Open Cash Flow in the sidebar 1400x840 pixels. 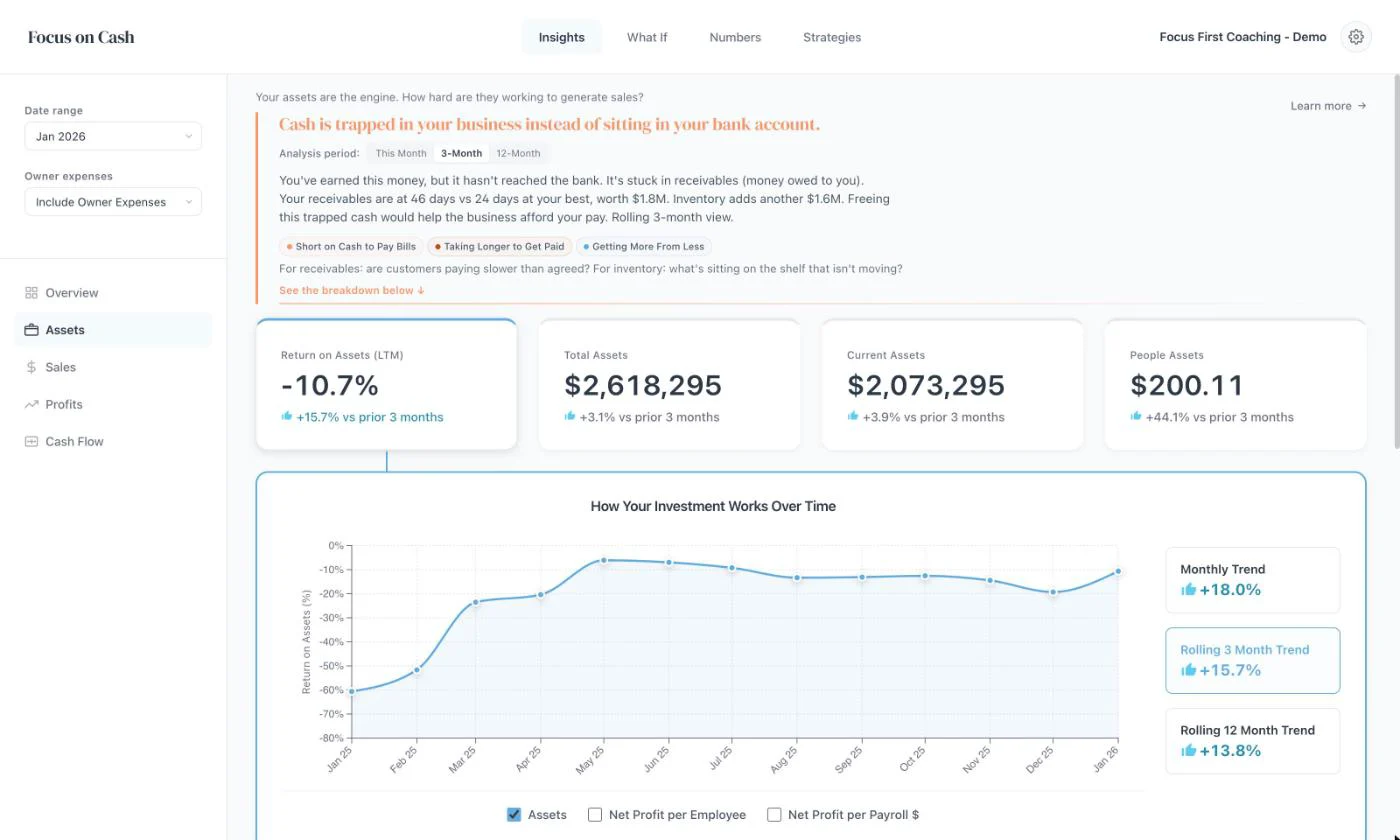coord(113,441)
